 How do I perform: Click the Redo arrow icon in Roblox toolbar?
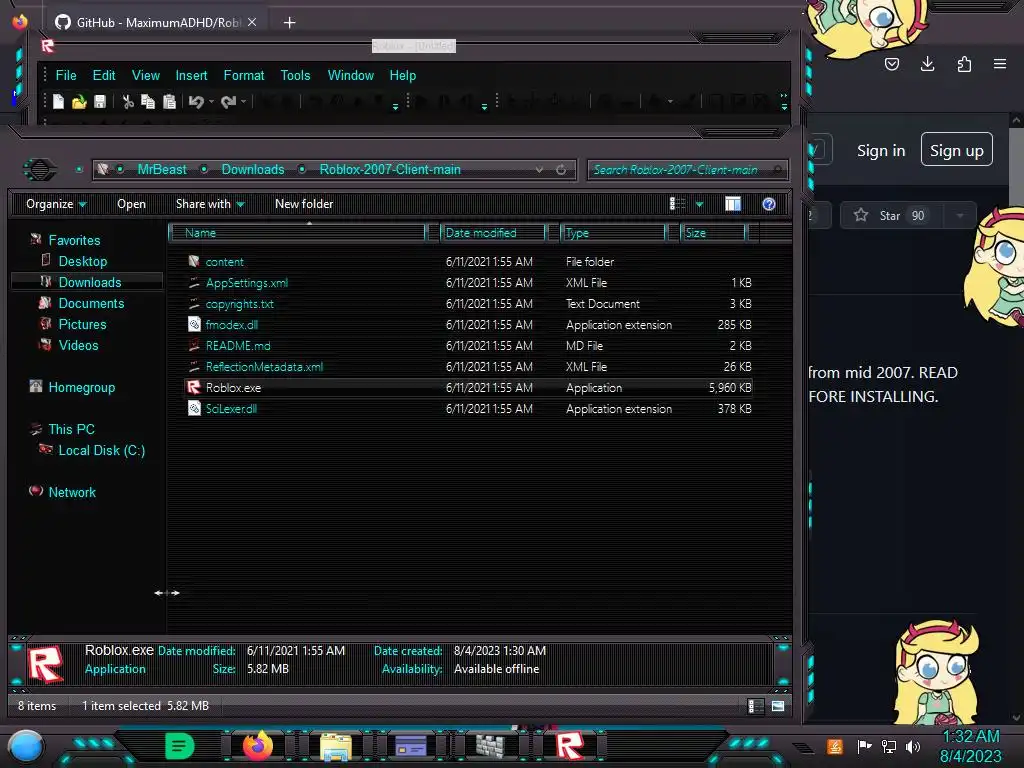tap(228, 102)
